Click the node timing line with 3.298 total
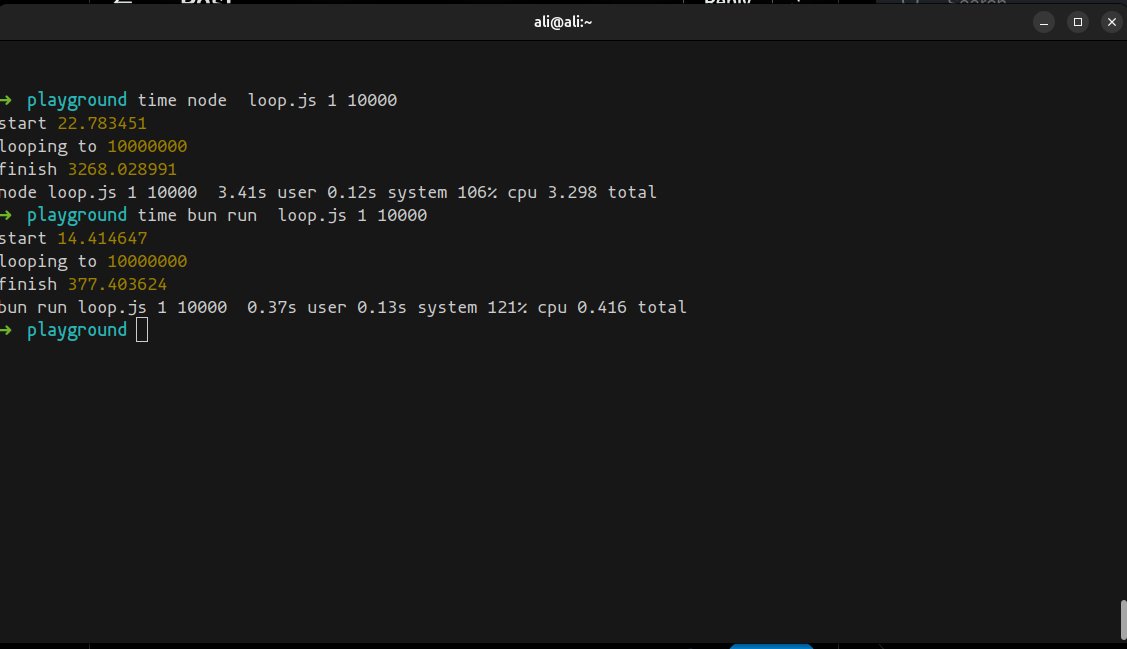This screenshot has height=649, width=1127. tap(328, 192)
